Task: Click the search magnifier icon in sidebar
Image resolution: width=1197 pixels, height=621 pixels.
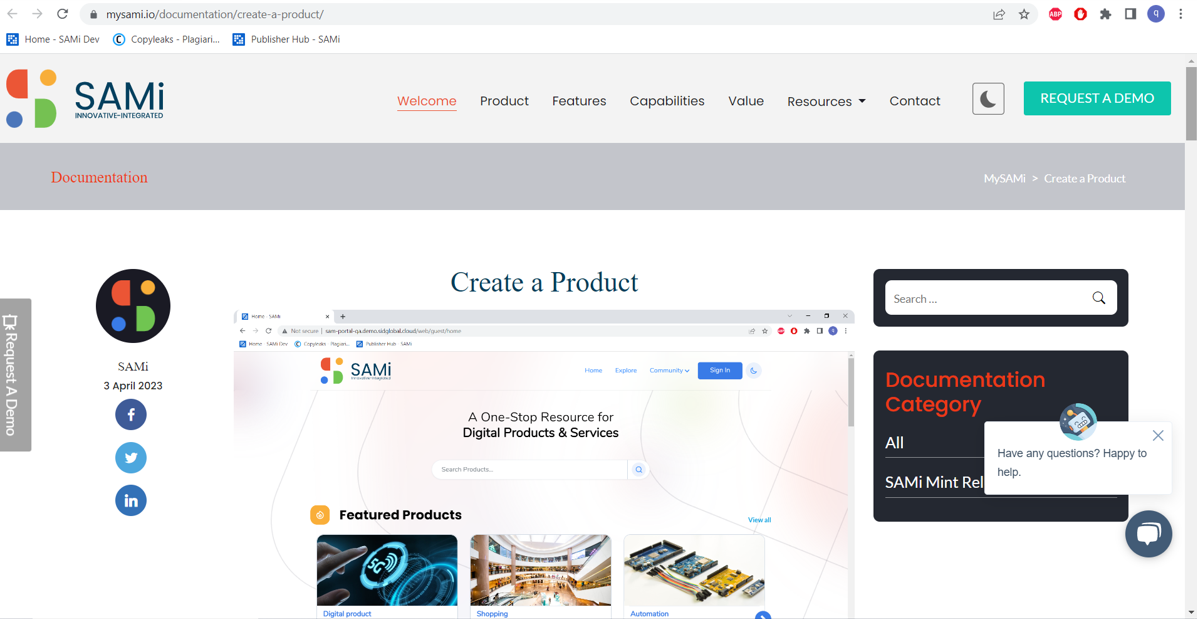Action: coord(1099,298)
